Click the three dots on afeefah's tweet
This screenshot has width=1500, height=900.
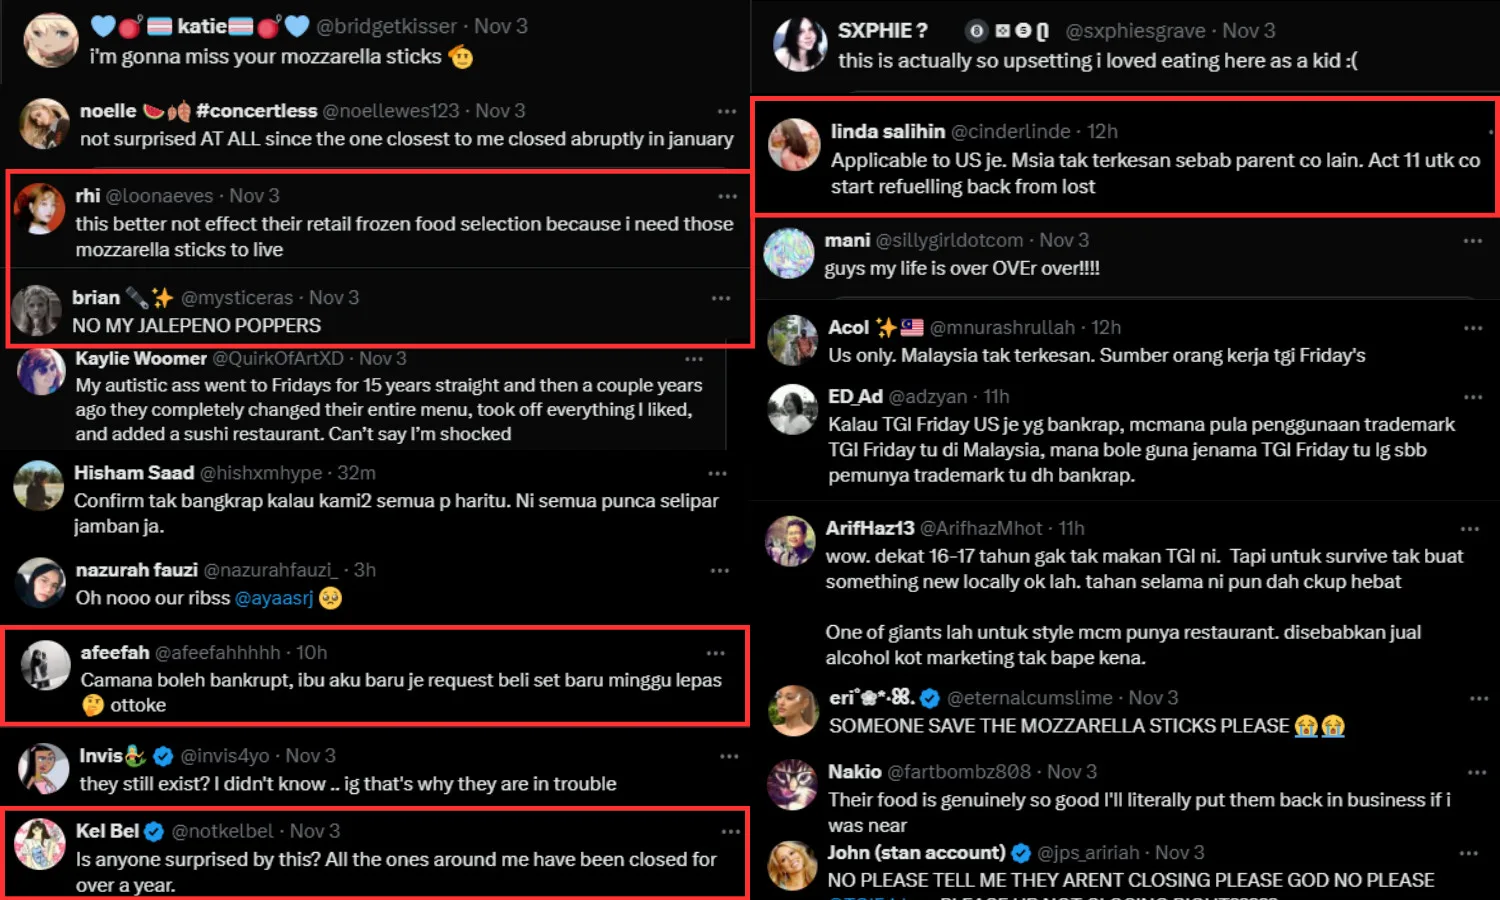[716, 653]
